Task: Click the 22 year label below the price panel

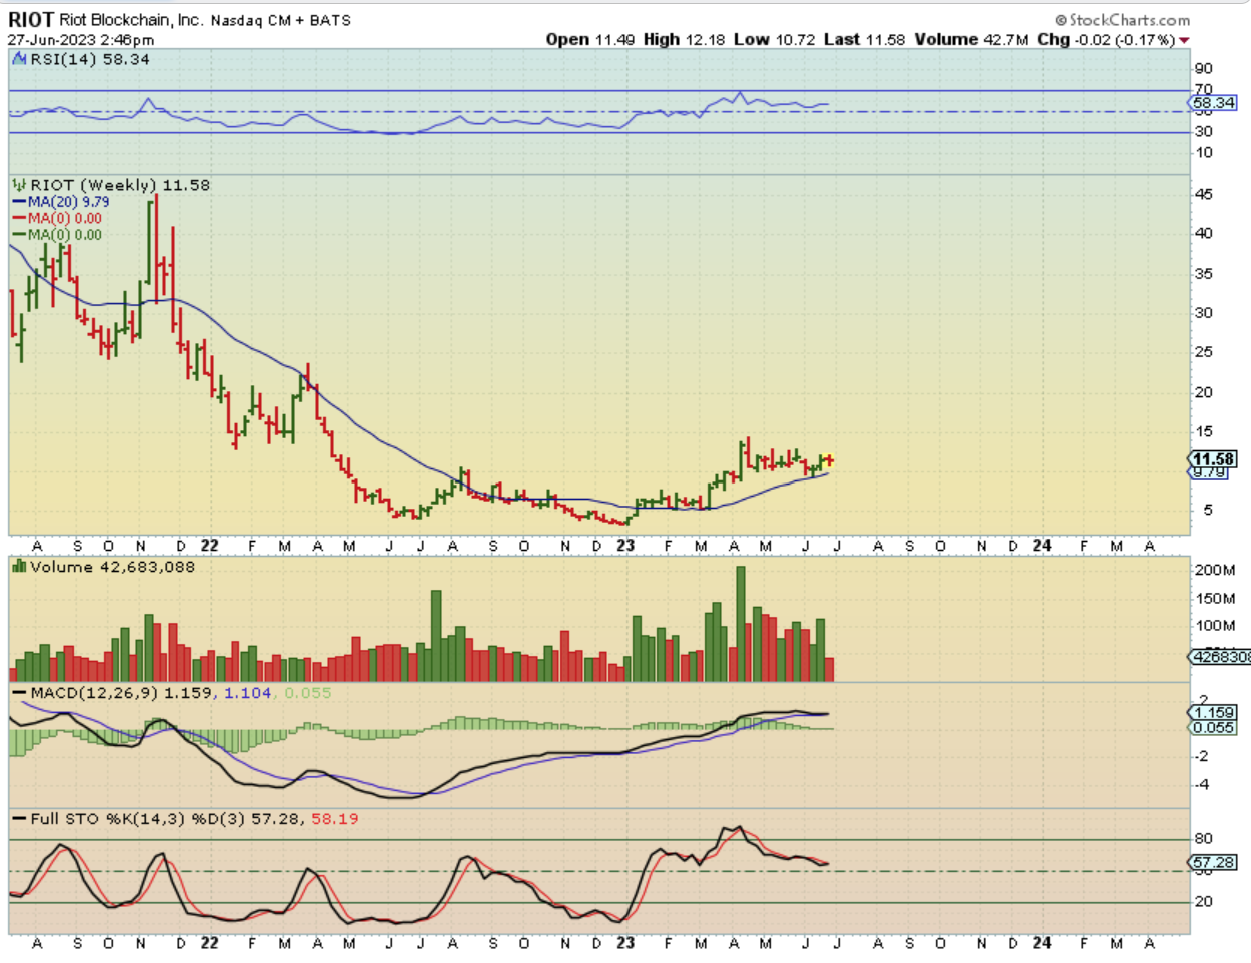Action: pos(209,546)
